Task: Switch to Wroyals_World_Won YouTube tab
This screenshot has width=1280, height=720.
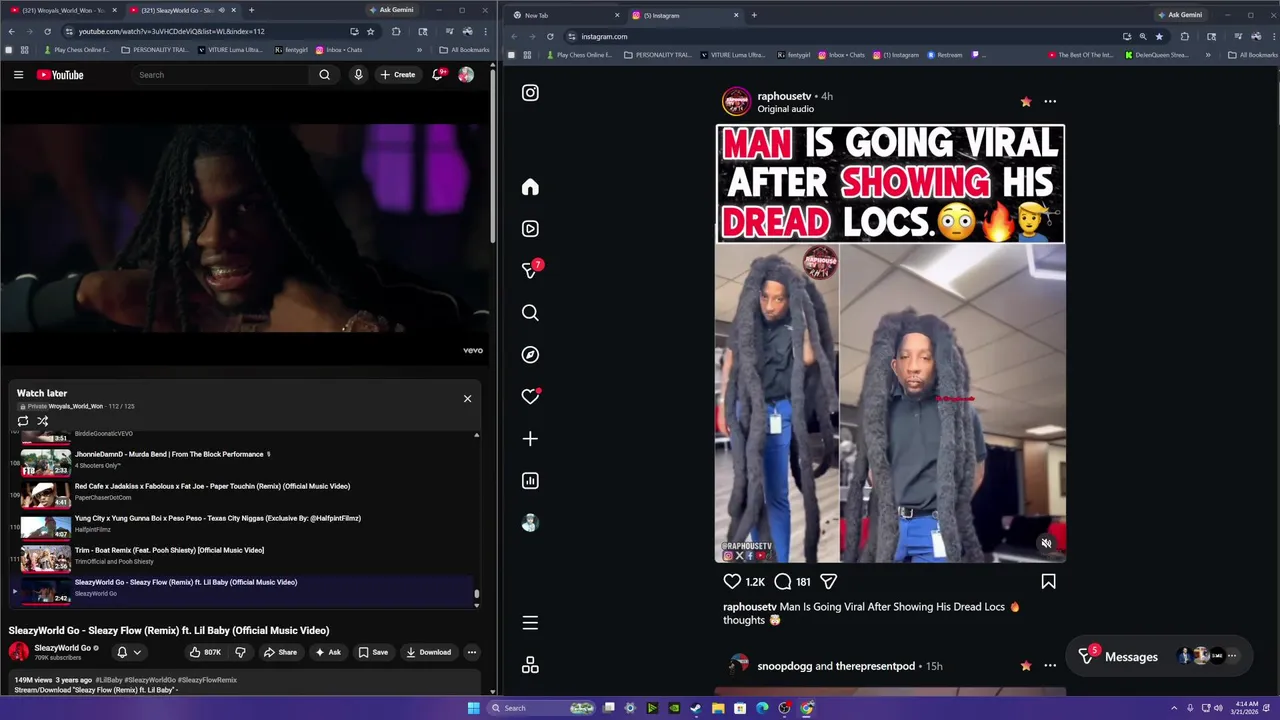Action: point(63,10)
